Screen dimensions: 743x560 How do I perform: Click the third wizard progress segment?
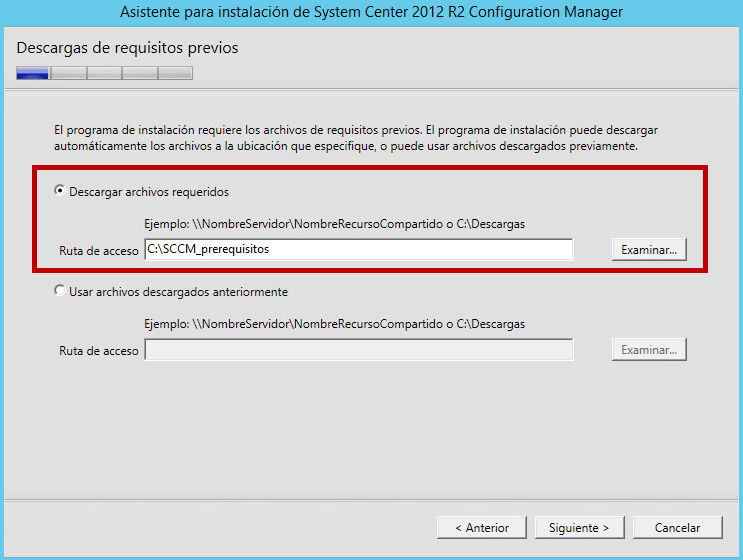pos(104,73)
